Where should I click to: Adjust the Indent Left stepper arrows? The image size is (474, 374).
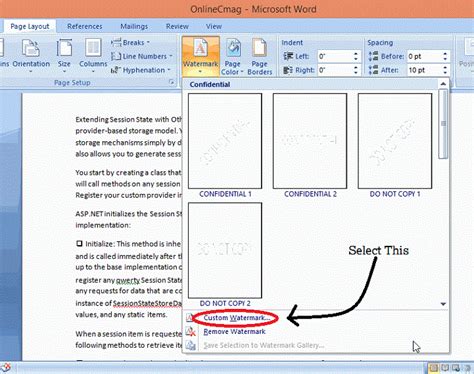coord(356,56)
